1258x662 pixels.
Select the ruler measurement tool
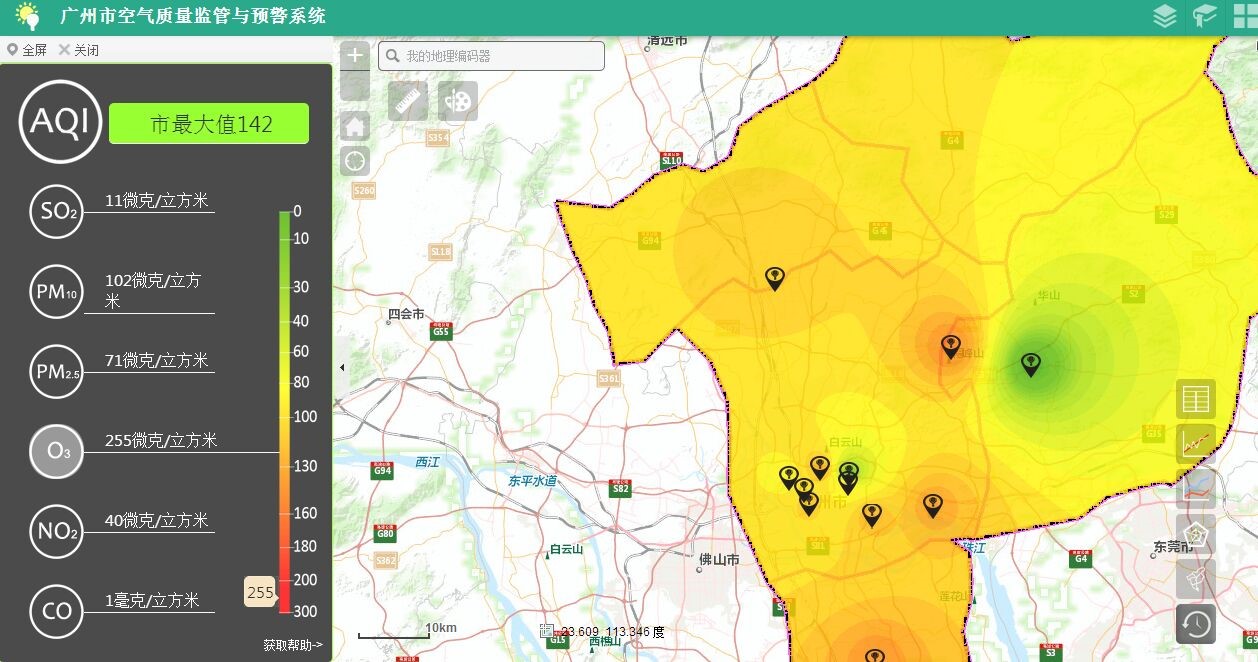(x=408, y=101)
